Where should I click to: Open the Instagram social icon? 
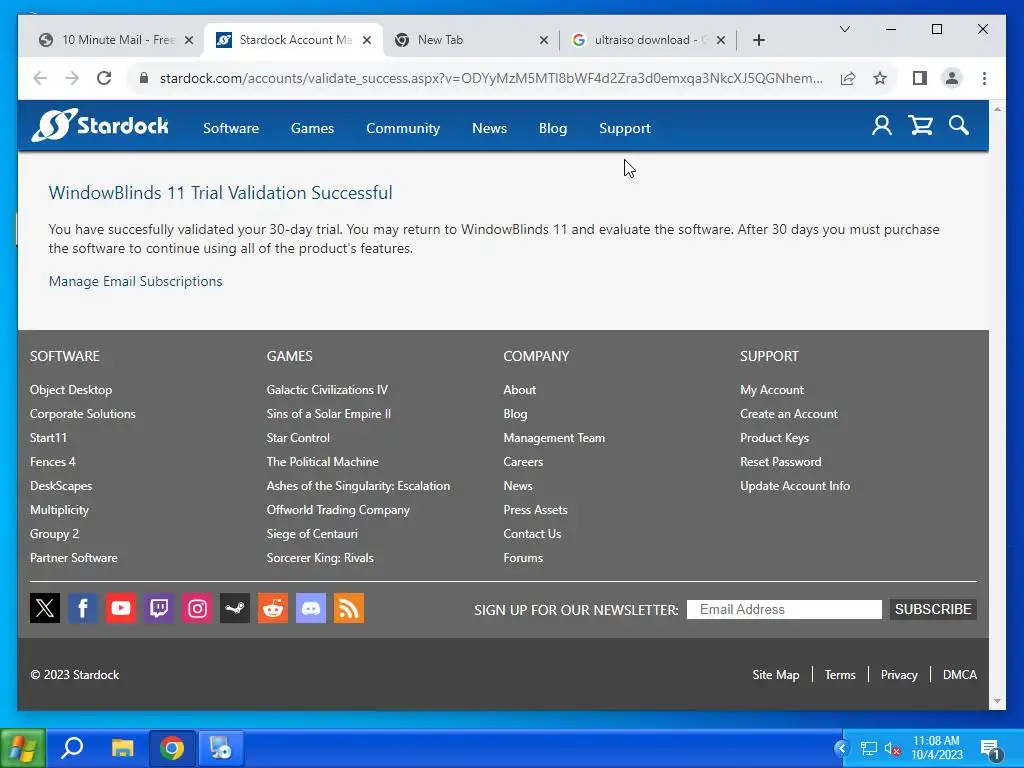(x=197, y=608)
